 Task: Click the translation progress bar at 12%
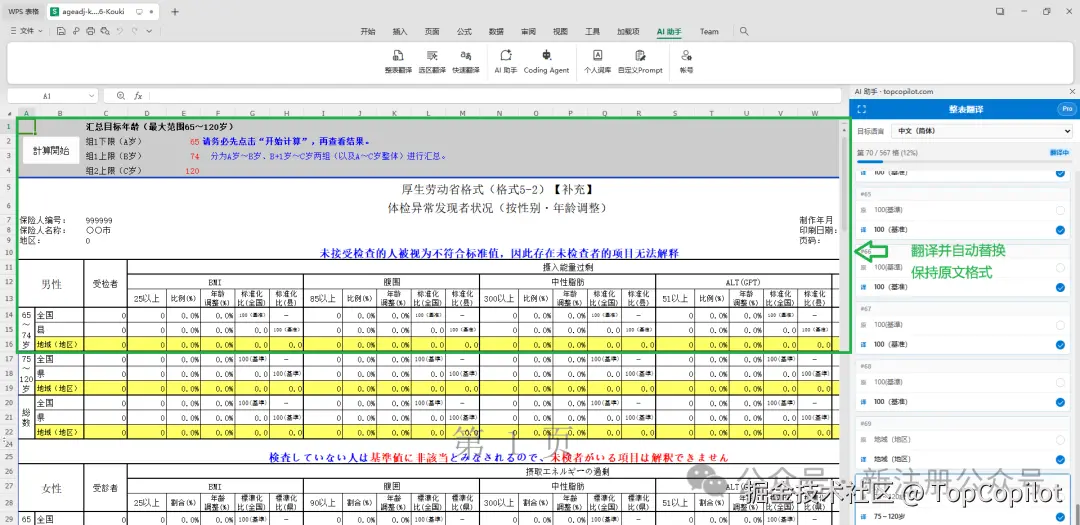click(963, 161)
